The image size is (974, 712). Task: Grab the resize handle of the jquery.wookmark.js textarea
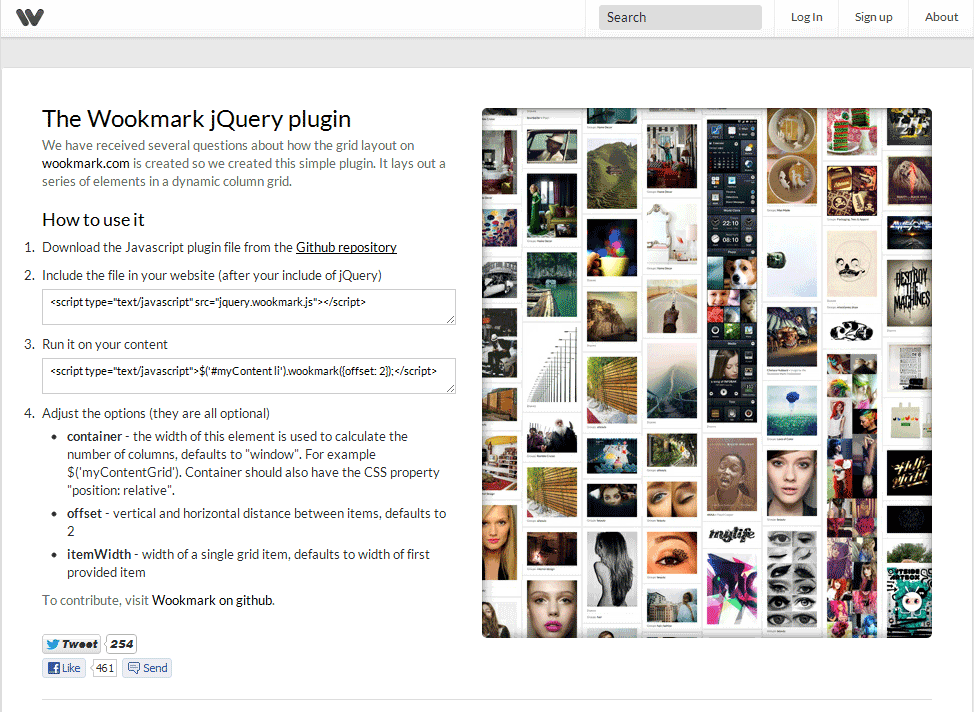(x=450, y=319)
